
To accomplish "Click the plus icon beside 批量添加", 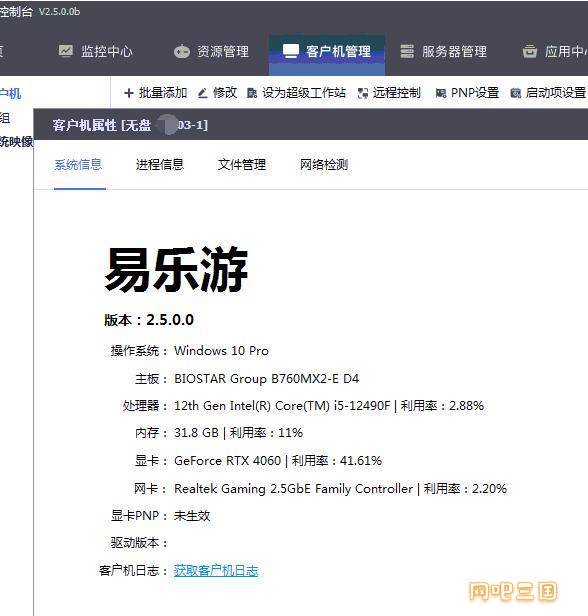I will [128, 93].
